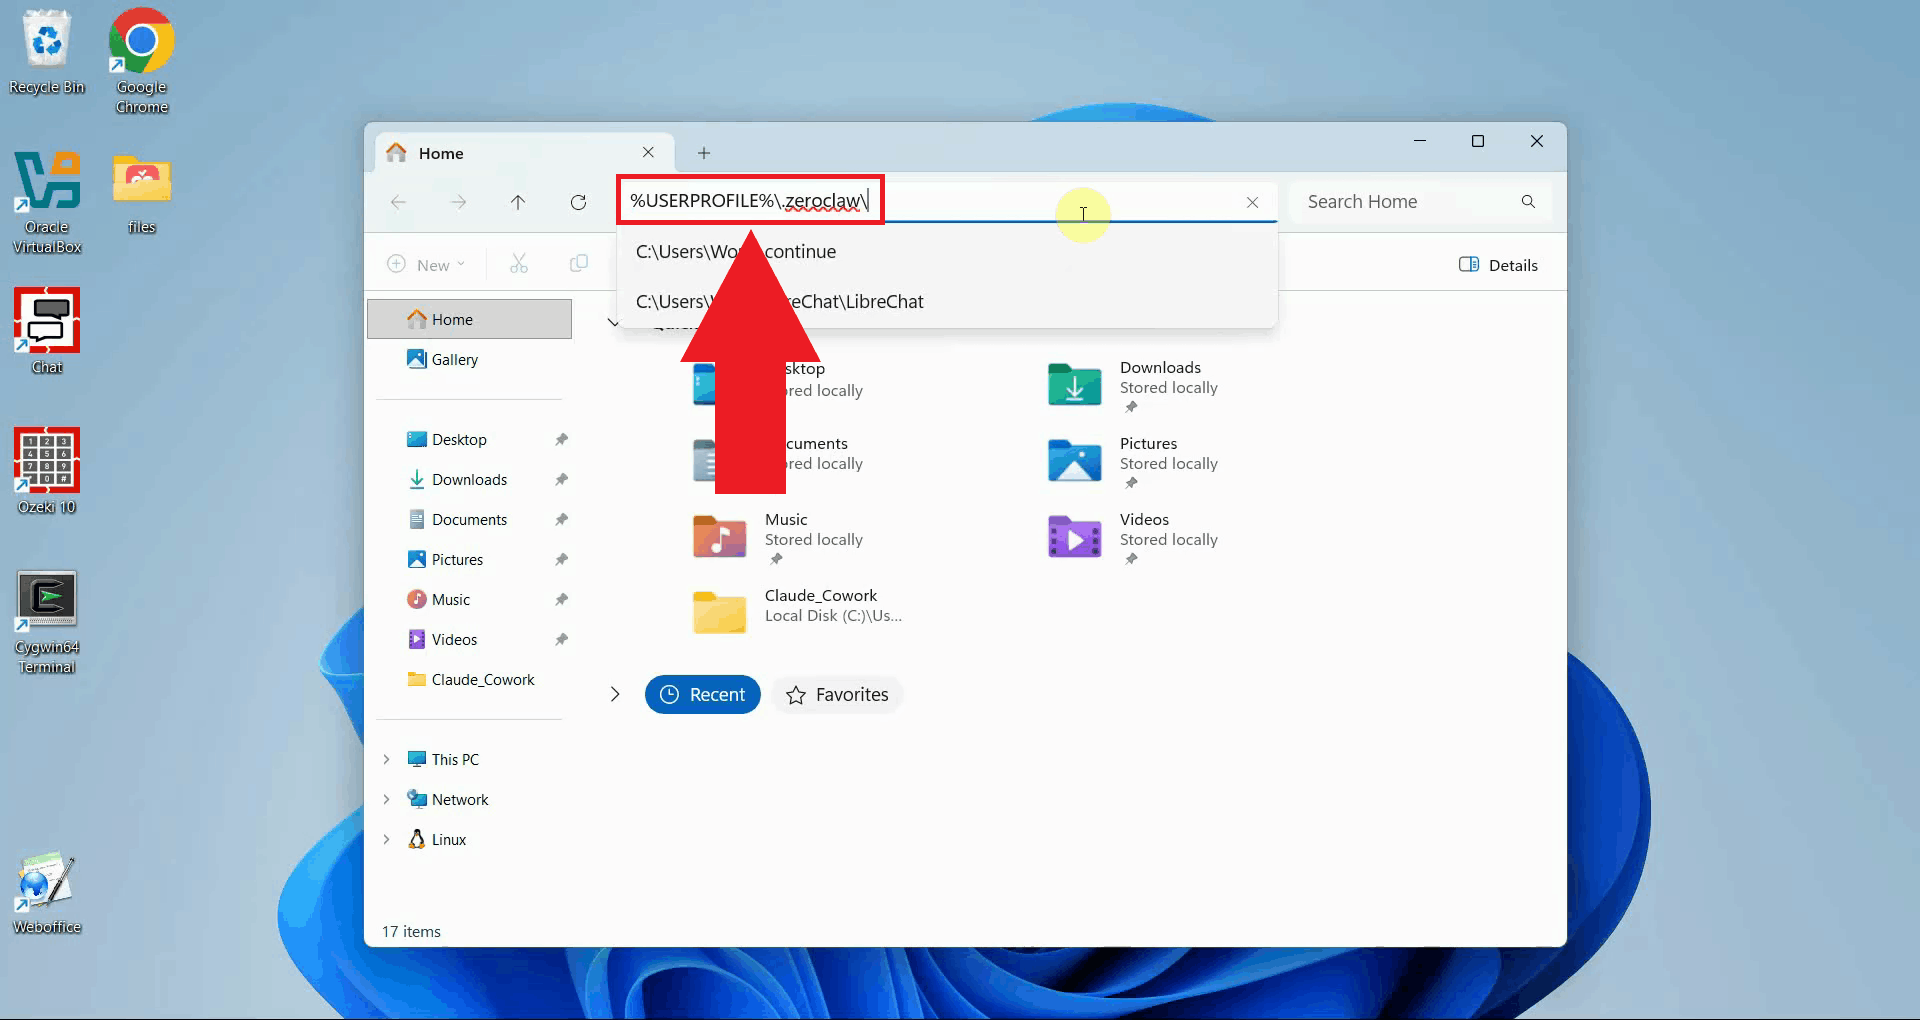The height and width of the screenshot is (1020, 1920).
Task: Clear the address bar text
Action: tap(1252, 202)
